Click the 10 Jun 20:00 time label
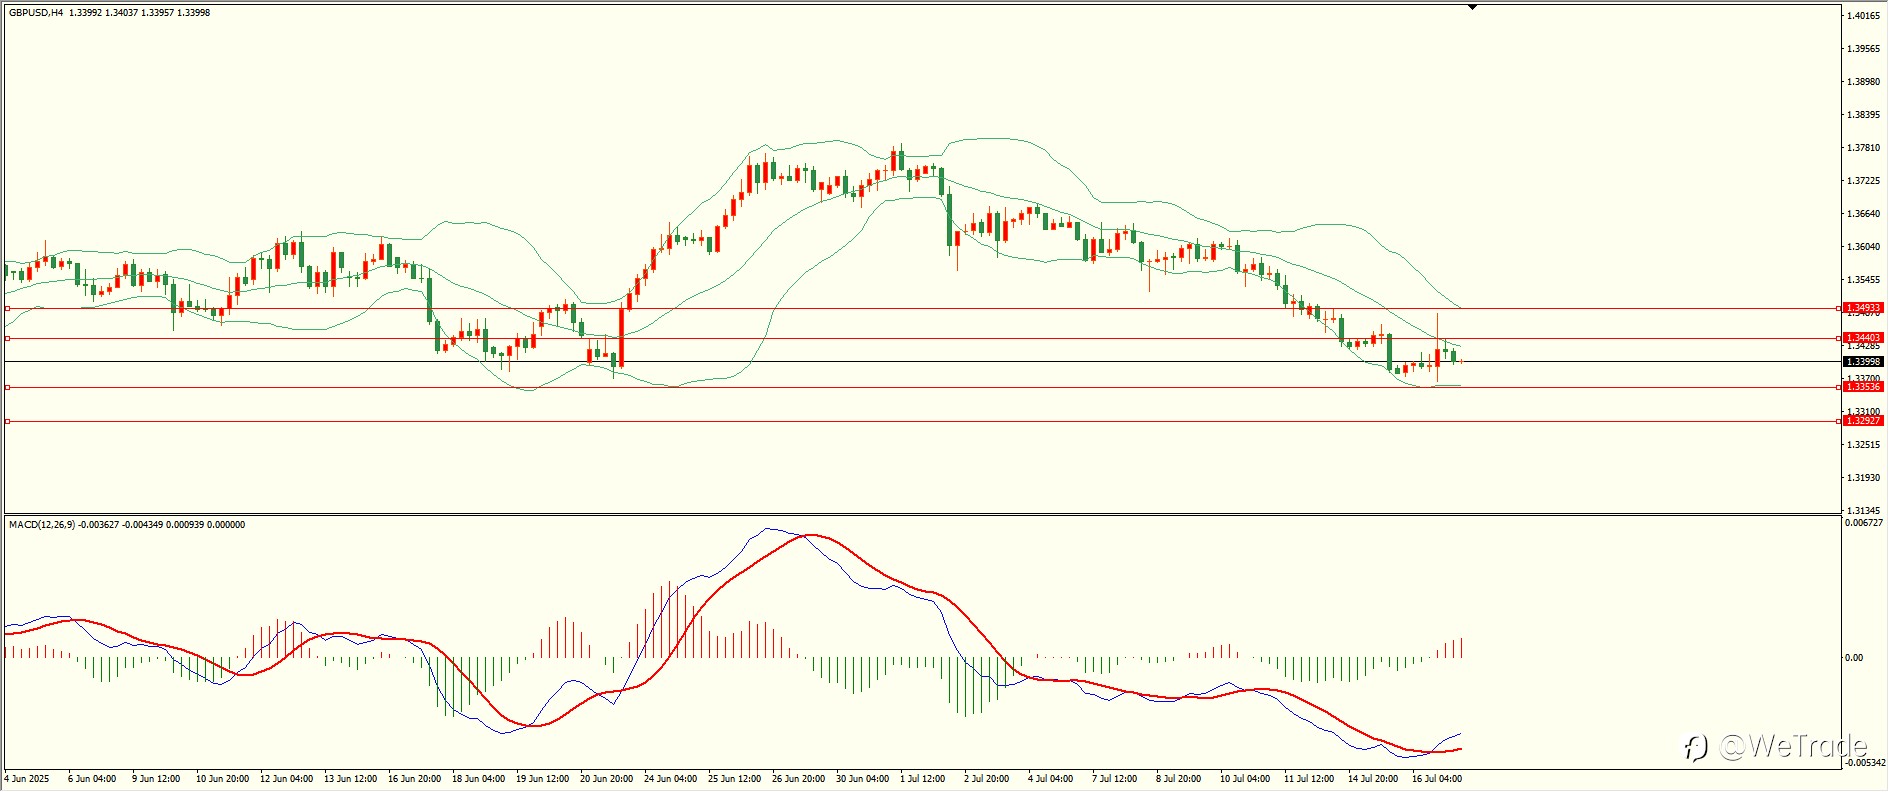 [x=223, y=778]
